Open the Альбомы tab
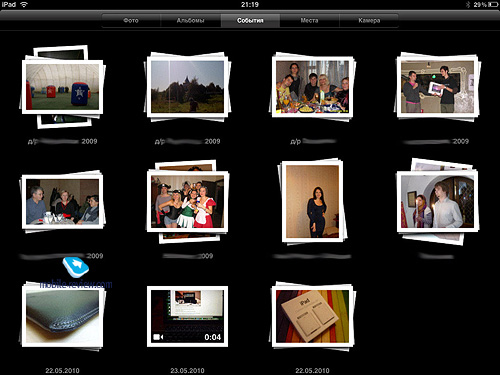Image resolution: width=500 pixels, height=375 pixels. [x=190, y=20]
